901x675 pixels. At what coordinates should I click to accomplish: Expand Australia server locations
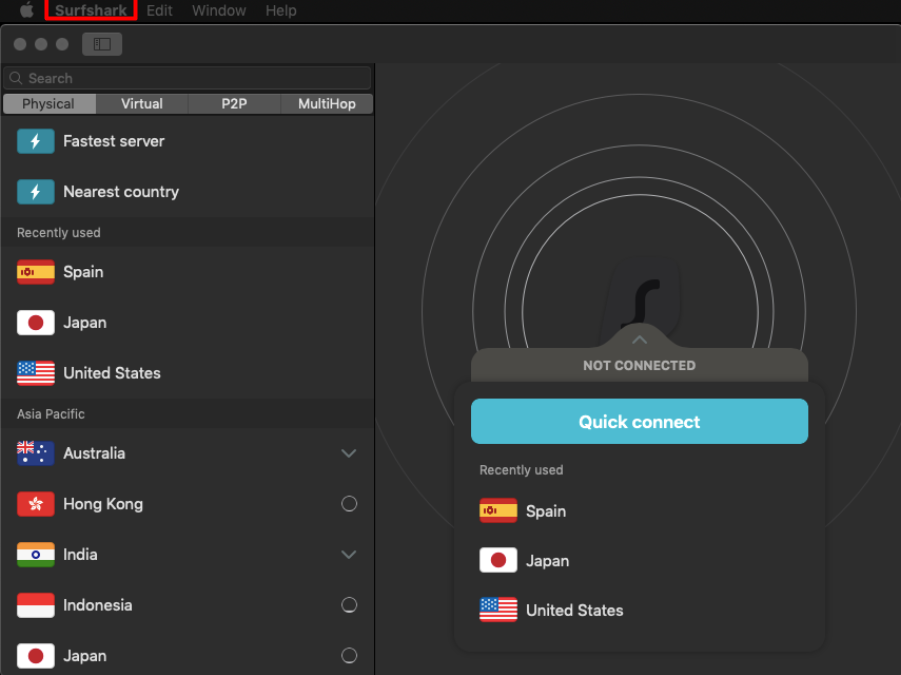349,453
